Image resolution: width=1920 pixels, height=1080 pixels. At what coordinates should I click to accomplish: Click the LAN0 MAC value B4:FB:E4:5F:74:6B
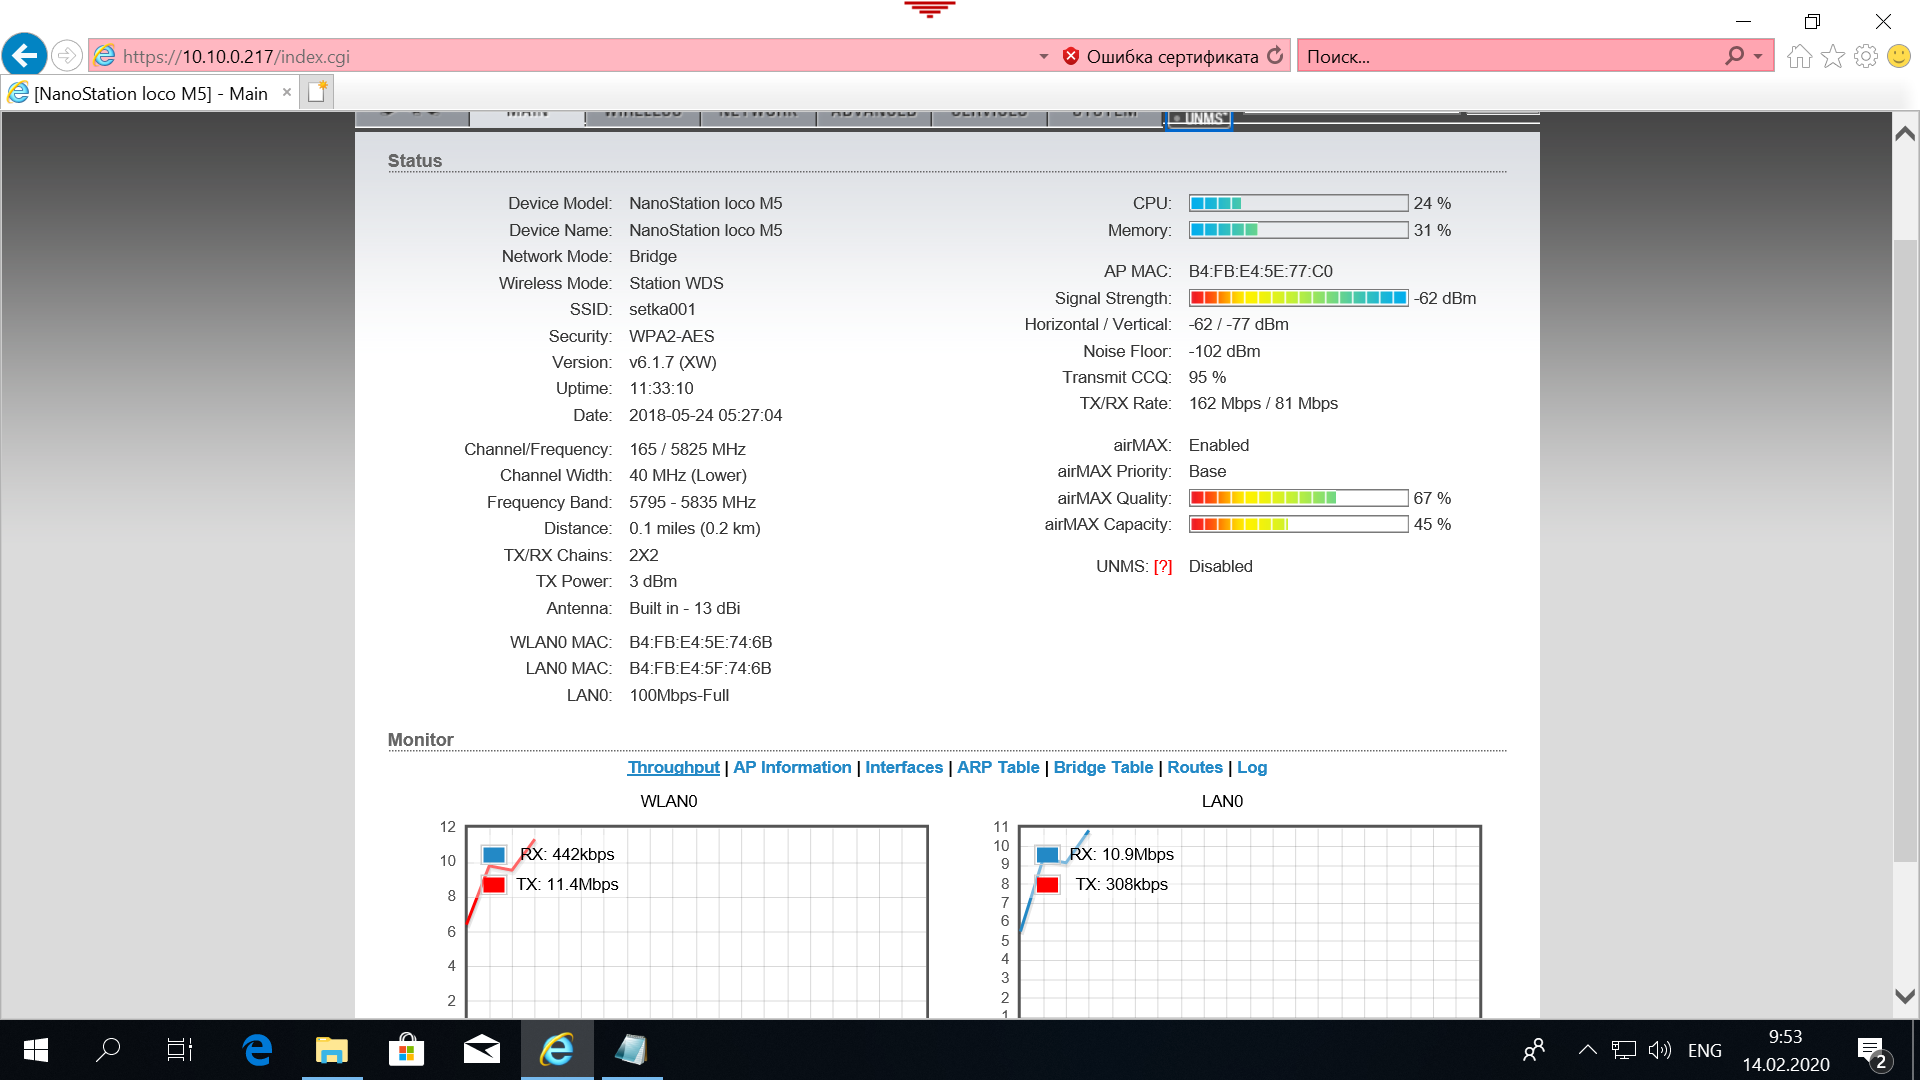700,668
